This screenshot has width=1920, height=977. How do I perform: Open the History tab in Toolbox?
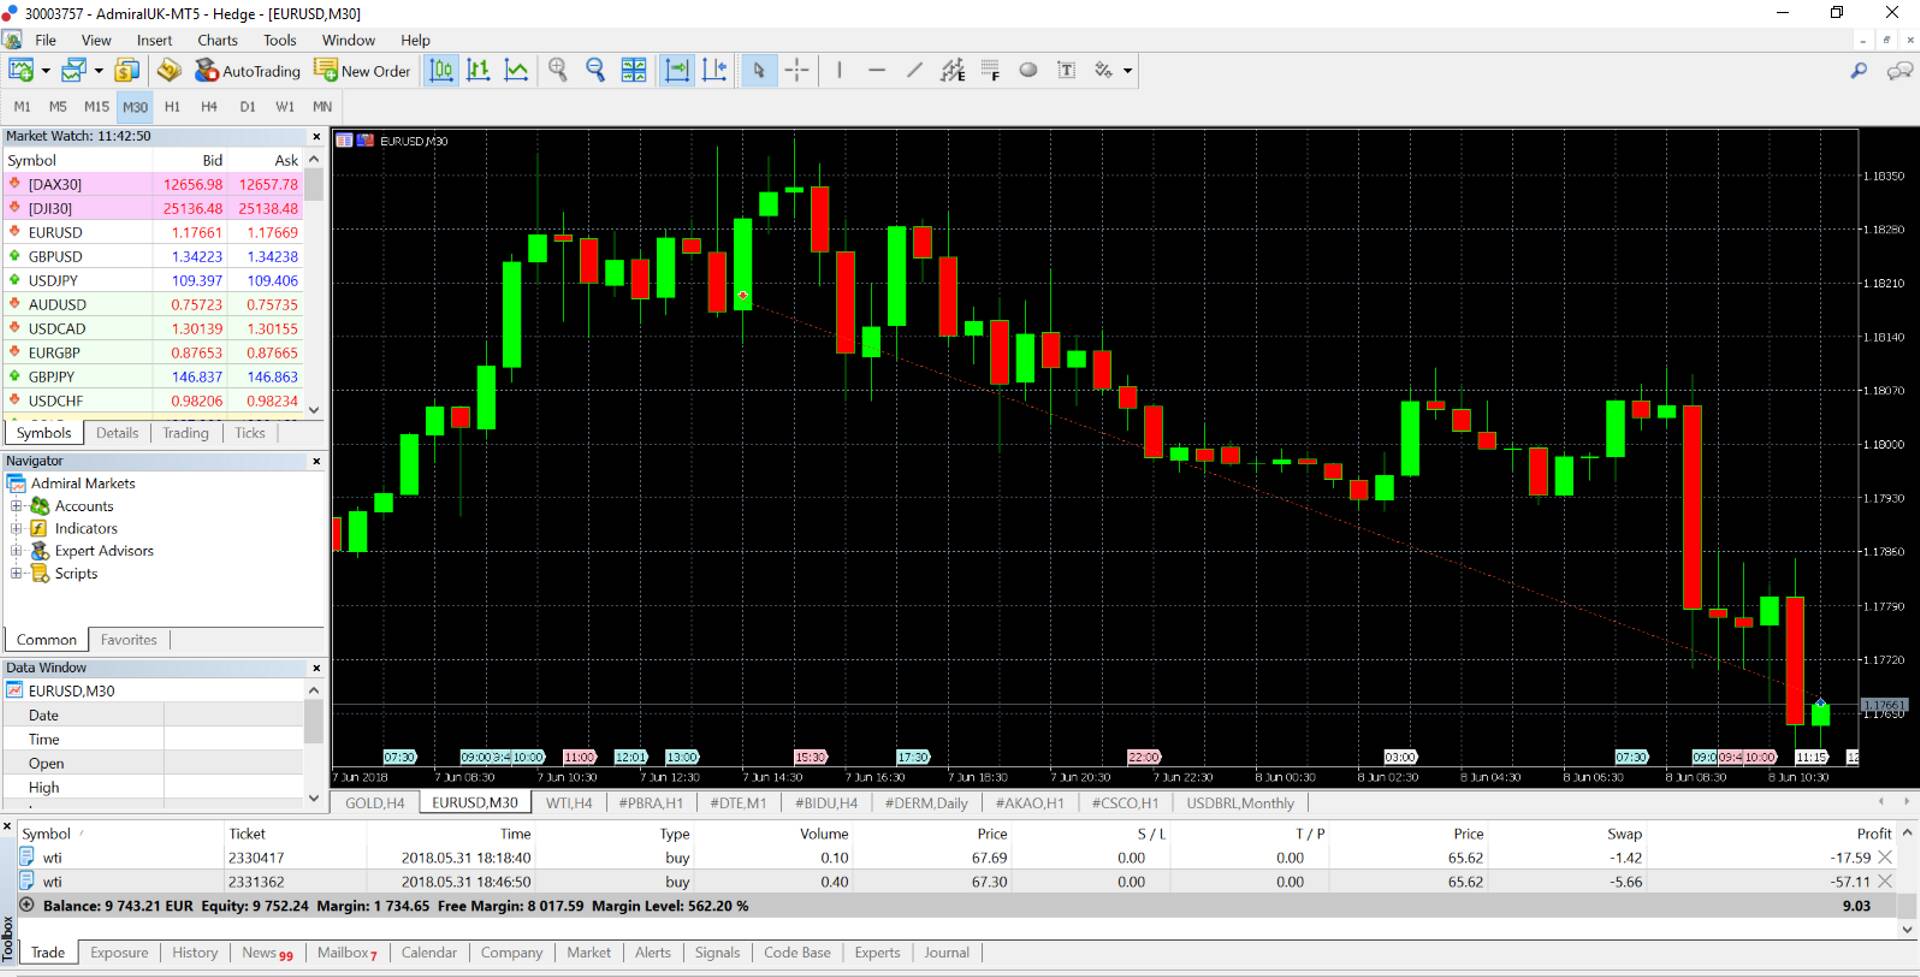194,953
